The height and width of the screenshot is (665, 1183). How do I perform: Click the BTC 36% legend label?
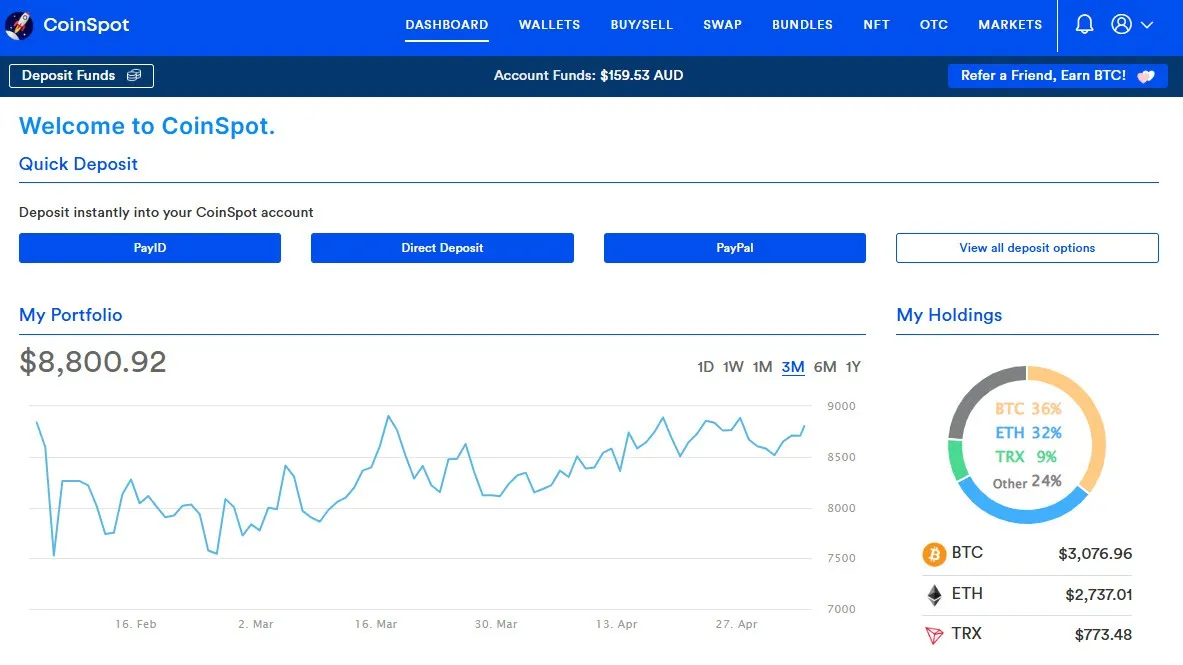click(x=1028, y=409)
